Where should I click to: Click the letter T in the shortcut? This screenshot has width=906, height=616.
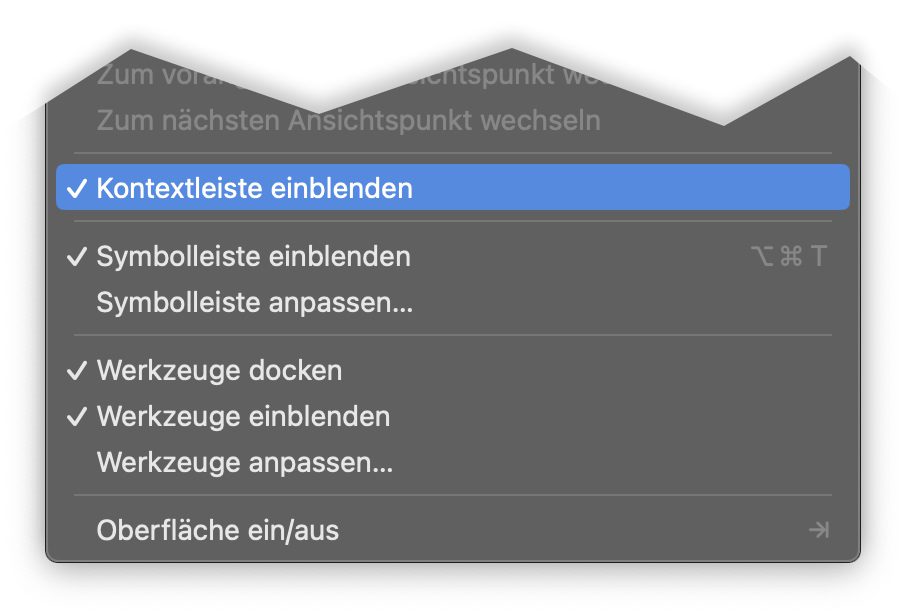pyautogui.click(x=818, y=257)
